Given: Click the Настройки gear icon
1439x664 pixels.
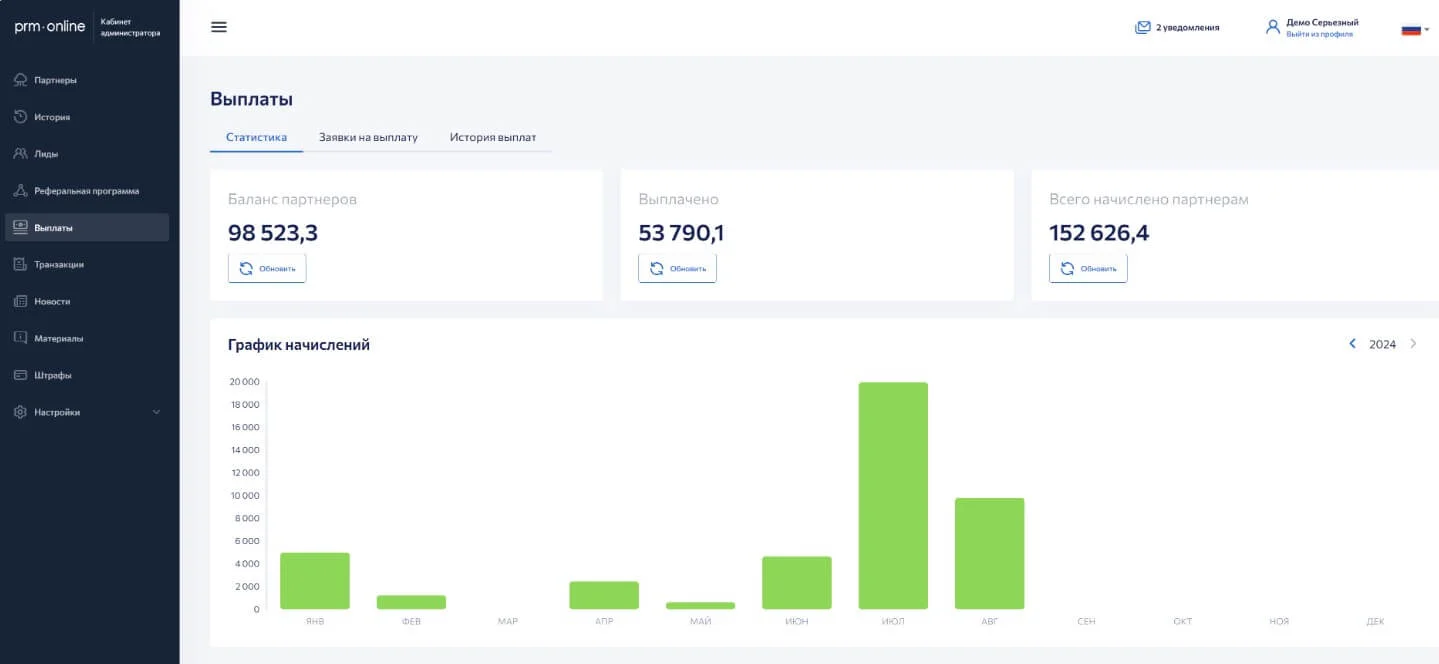Looking at the screenshot, I should tap(20, 412).
